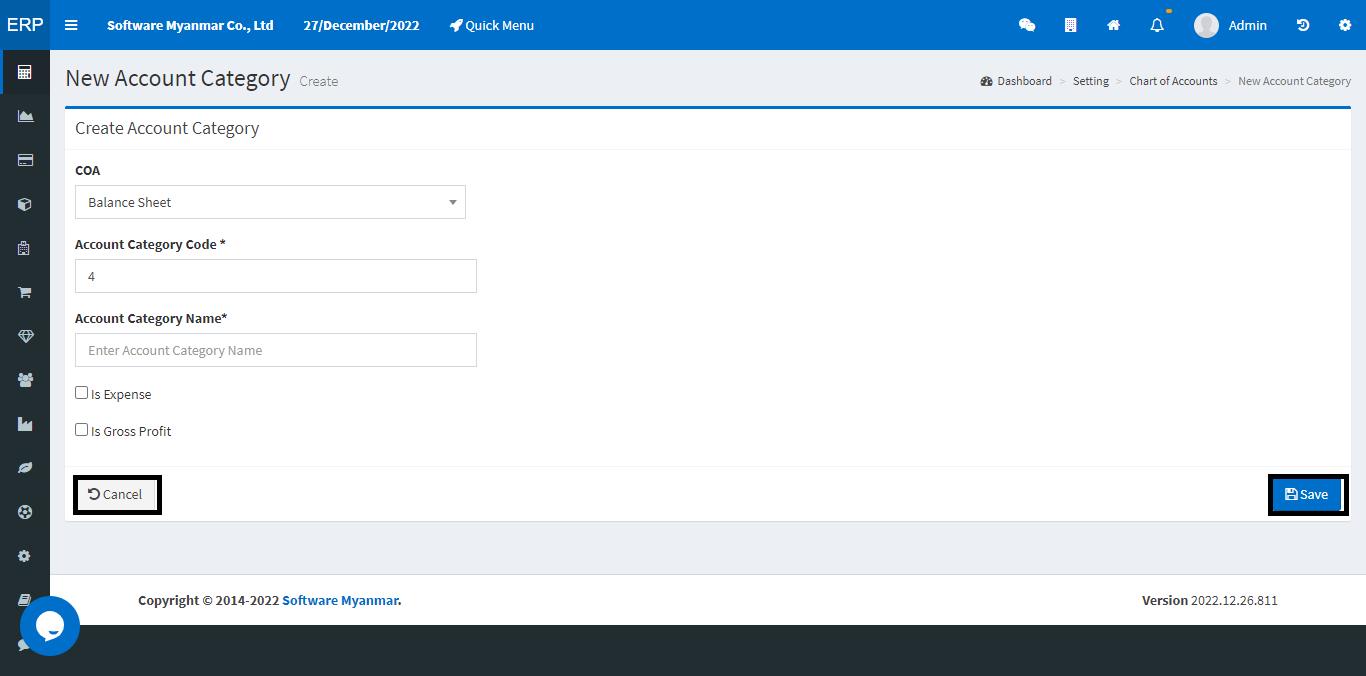Open the clipboard icon module in sidebar

pos(25,248)
